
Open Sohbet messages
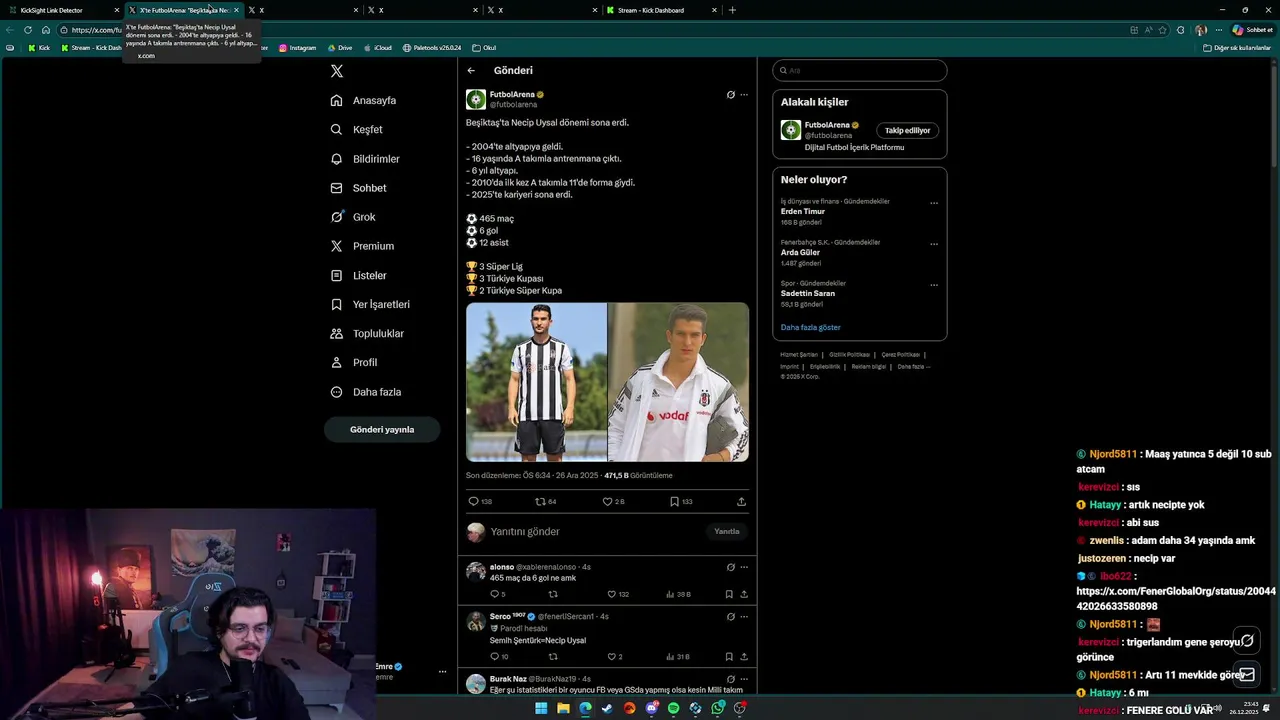358,188
